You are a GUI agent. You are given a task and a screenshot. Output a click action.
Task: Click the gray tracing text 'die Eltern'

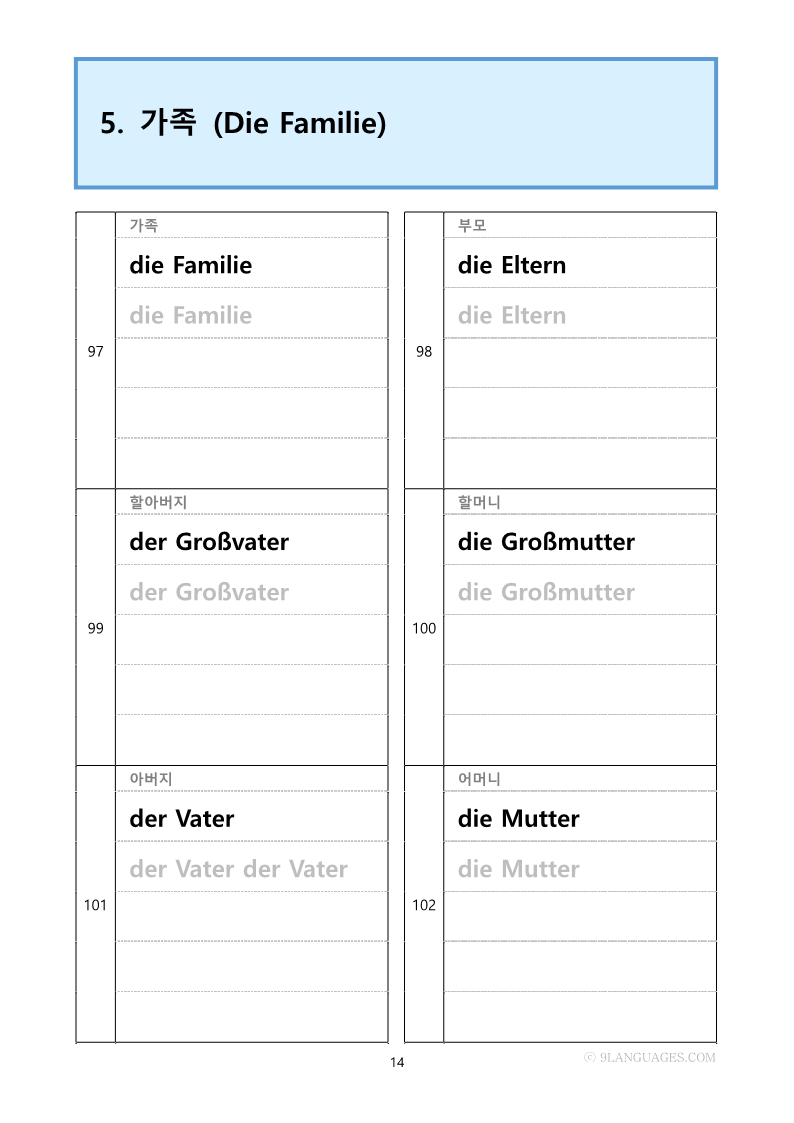[x=511, y=315]
